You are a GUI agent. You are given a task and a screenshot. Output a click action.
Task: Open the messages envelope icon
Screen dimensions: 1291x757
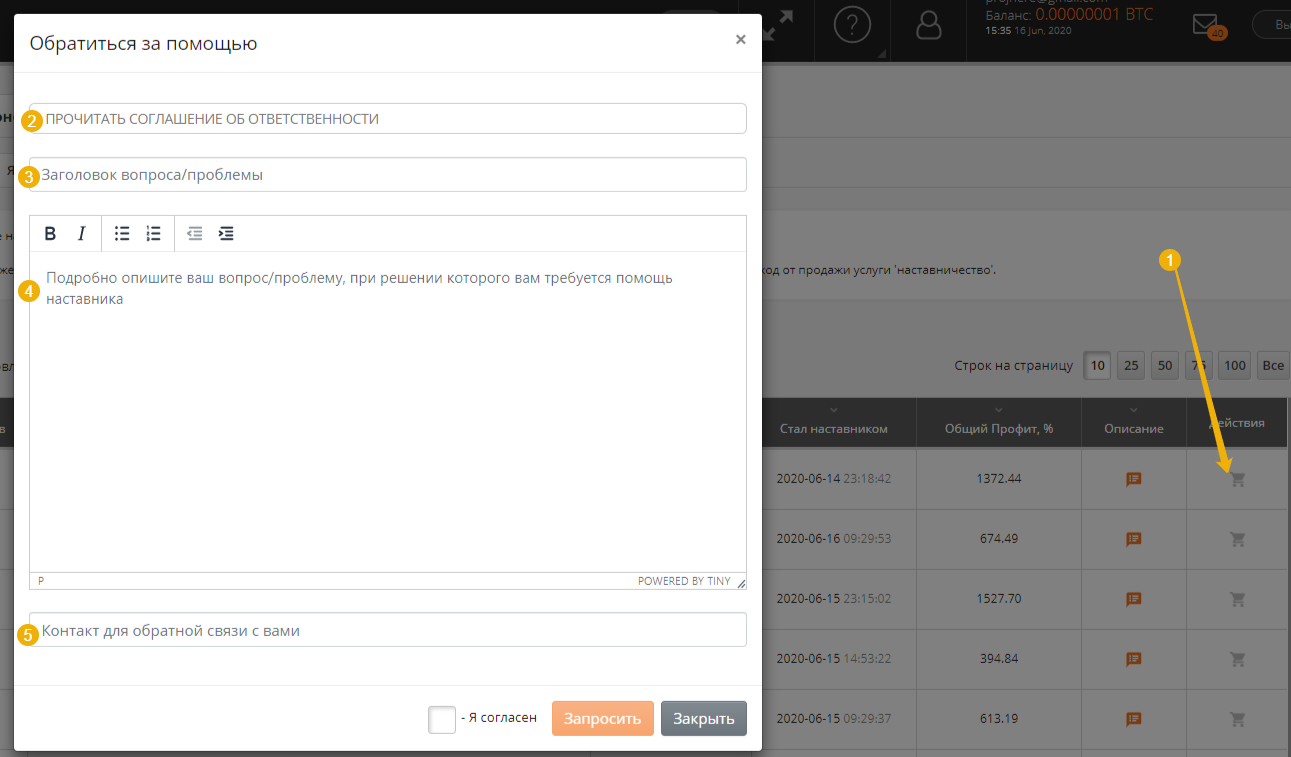1205,23
